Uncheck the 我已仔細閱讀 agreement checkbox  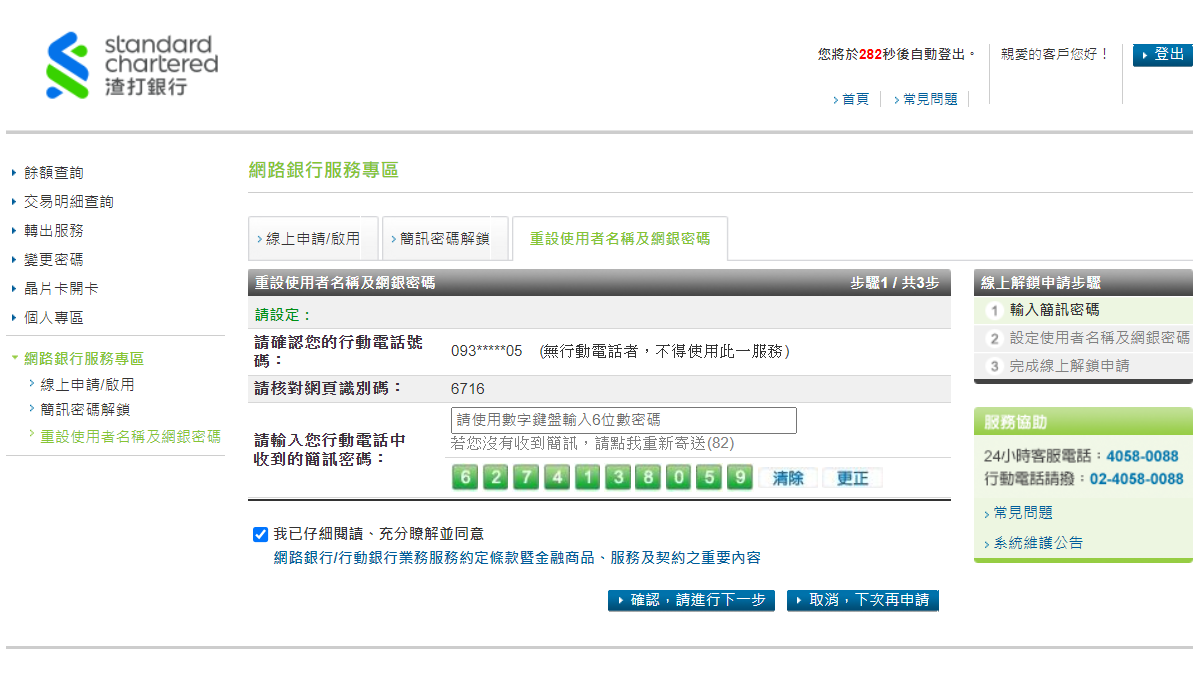click(x=261, y=535)
